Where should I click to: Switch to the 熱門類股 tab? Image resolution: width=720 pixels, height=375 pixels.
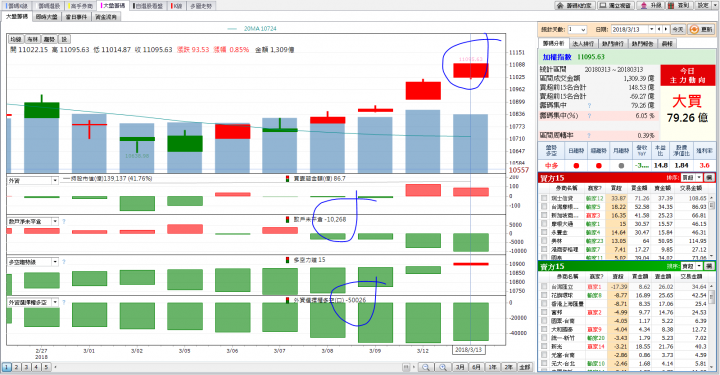pos(642,44)
